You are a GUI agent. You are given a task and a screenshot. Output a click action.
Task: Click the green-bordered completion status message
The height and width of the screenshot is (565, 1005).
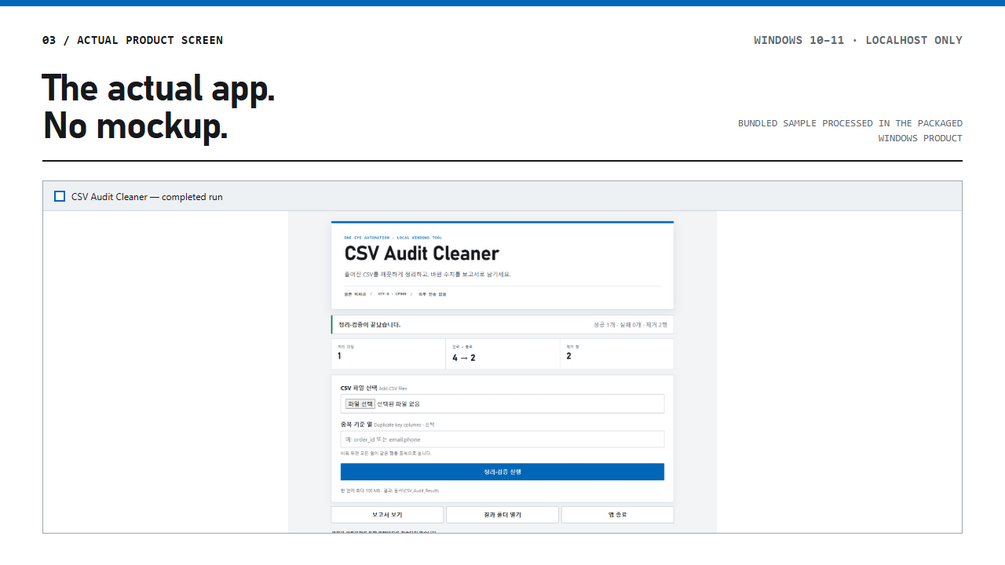pyautogui.click(x=370, y=325)
